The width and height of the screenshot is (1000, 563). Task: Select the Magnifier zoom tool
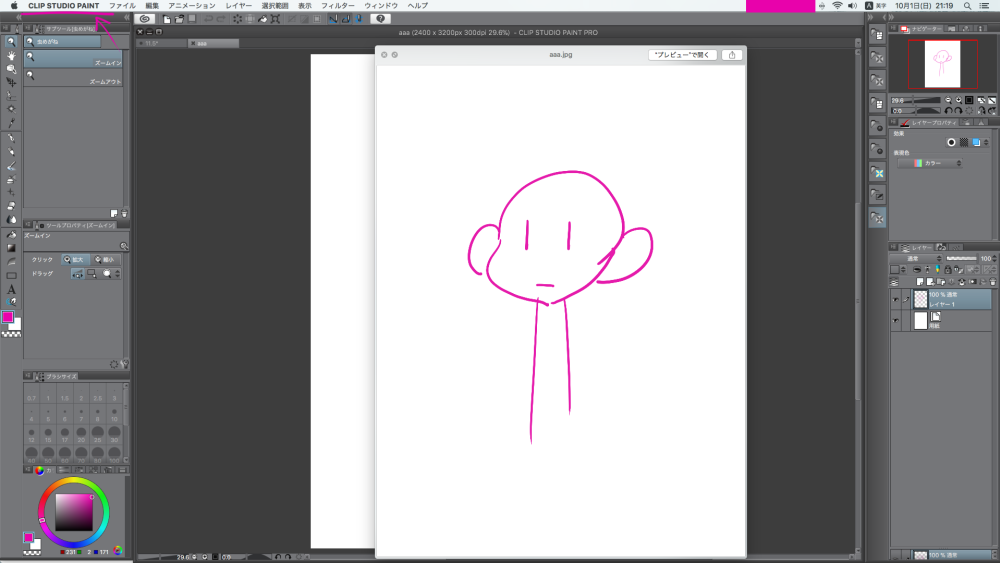11,42
